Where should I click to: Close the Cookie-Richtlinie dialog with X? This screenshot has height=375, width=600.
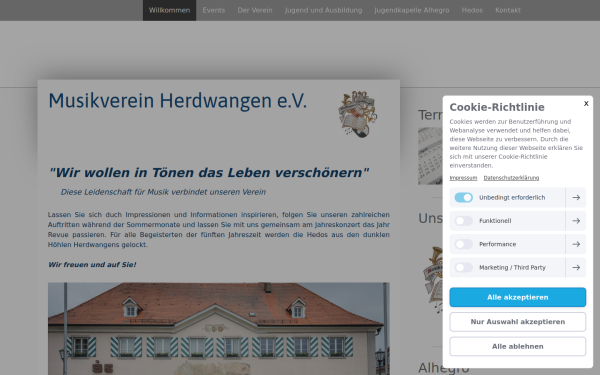[586, 104]
